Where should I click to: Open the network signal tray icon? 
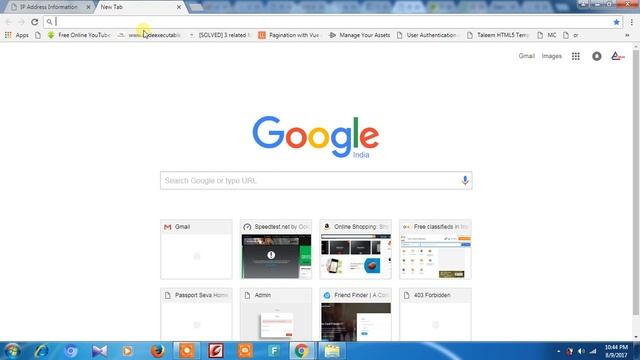[593, 351]
